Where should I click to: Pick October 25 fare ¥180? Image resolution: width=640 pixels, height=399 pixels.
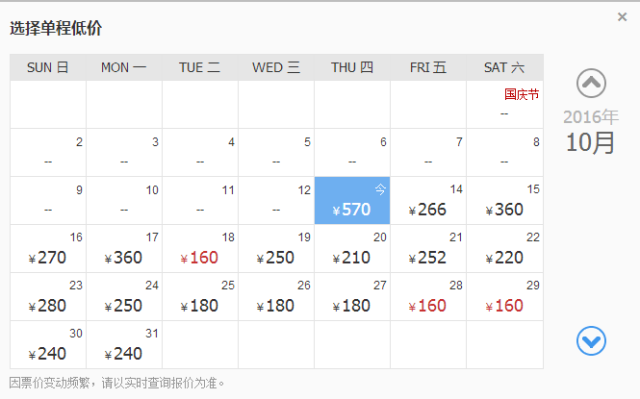pyautogui.click(x=200, y=297)
